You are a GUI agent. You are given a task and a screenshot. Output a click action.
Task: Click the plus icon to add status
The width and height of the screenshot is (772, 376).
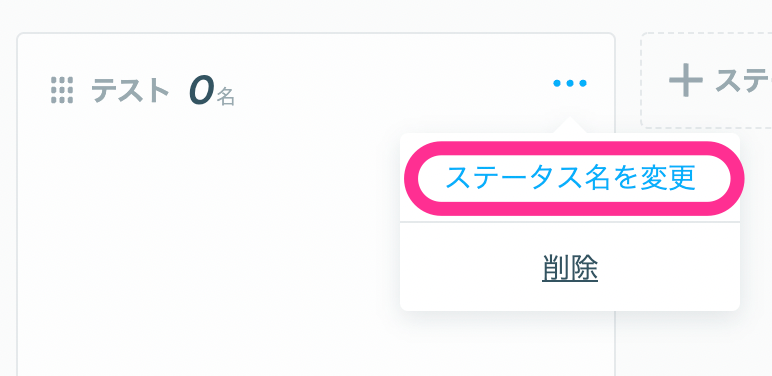click(685, 81)
